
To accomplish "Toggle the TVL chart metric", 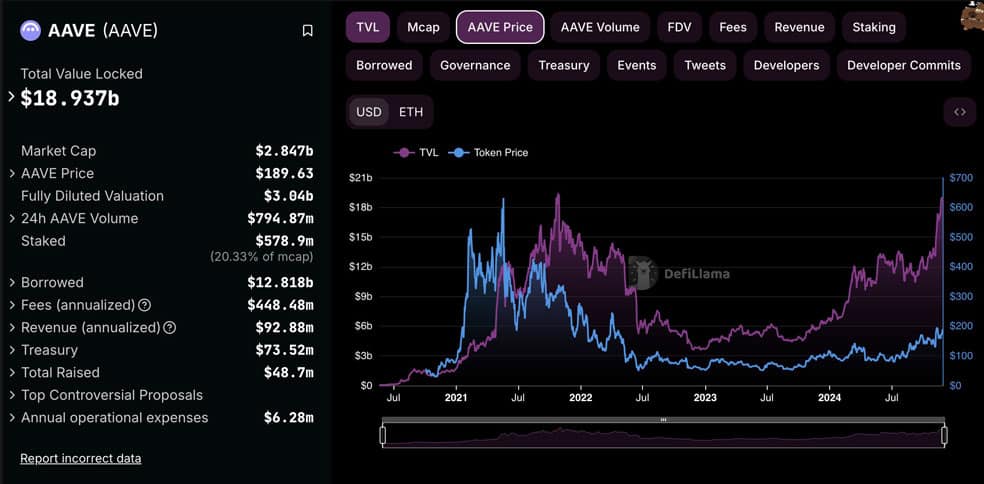I will tap(368, 27).
